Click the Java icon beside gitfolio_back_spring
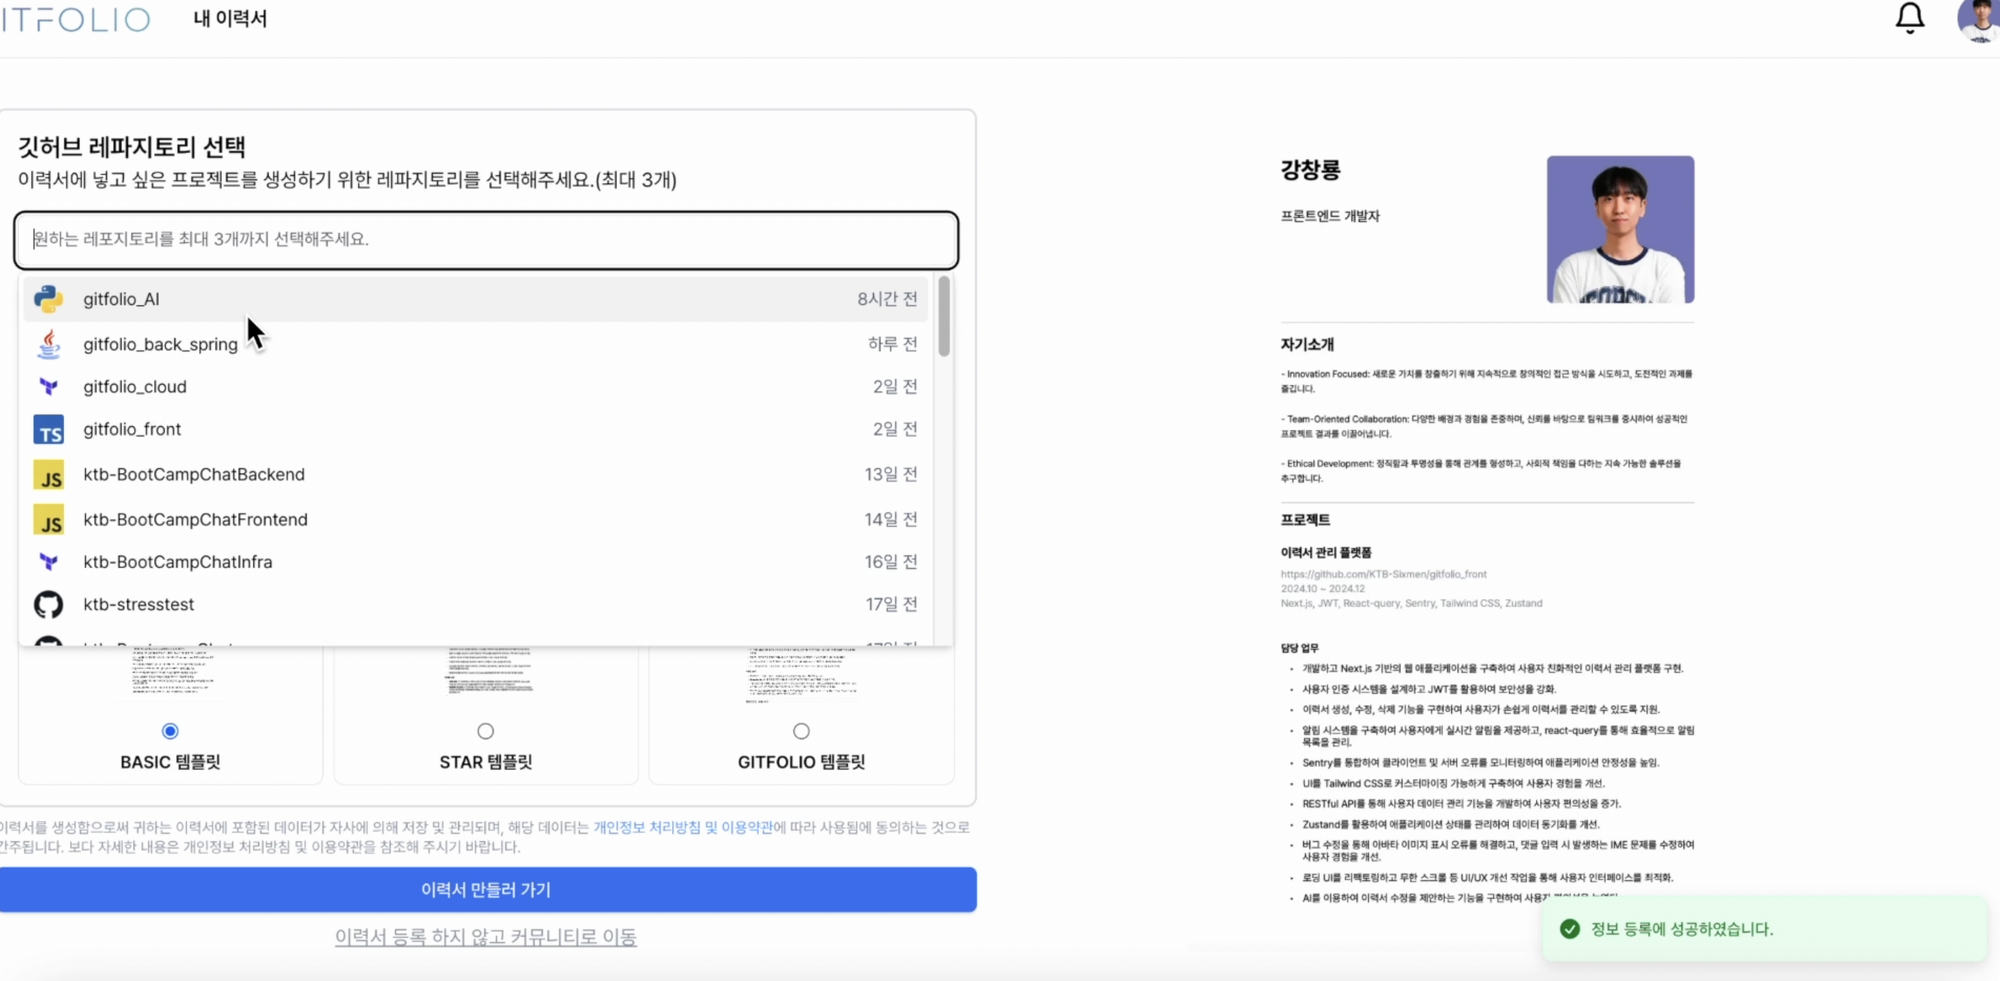Screen dimensions: 2000x981 (x=48, y=344)
